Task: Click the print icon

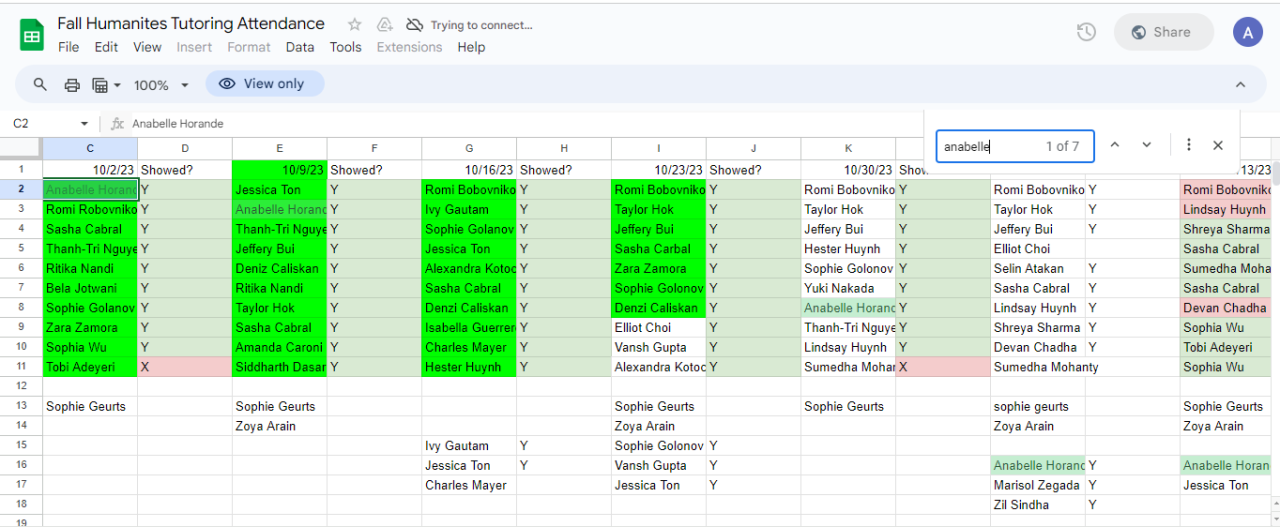Action: (x=72, y=85)
